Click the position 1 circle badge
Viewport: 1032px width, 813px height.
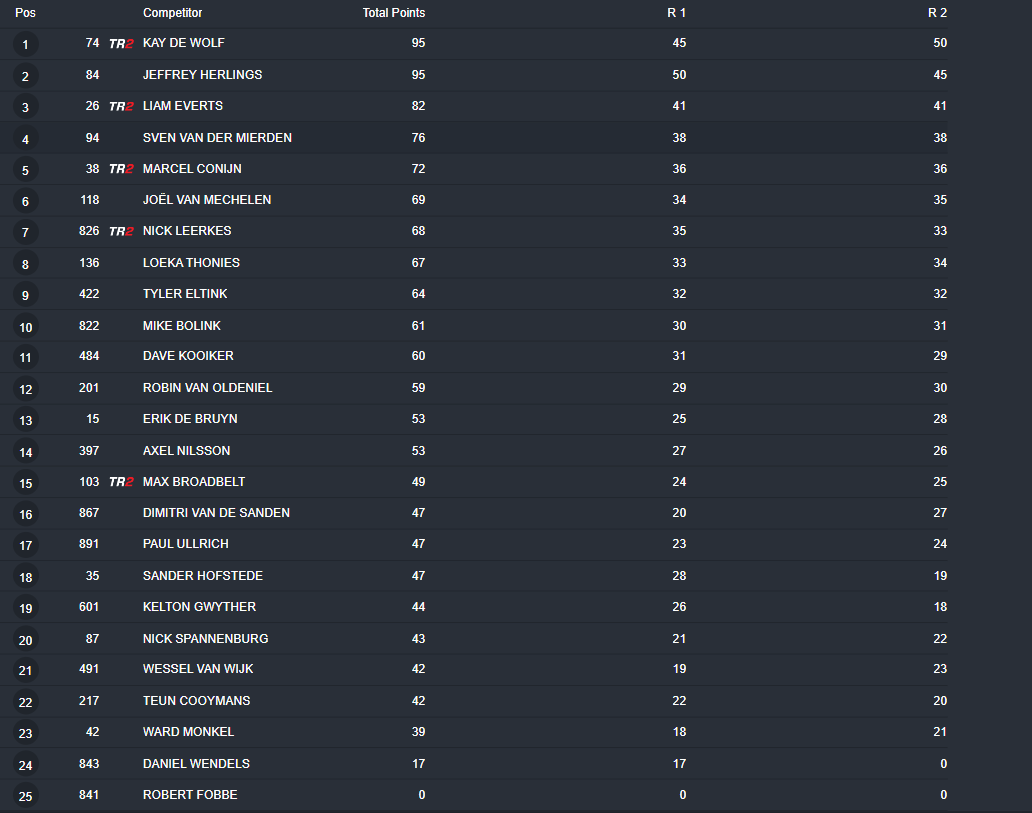[26, 44]
